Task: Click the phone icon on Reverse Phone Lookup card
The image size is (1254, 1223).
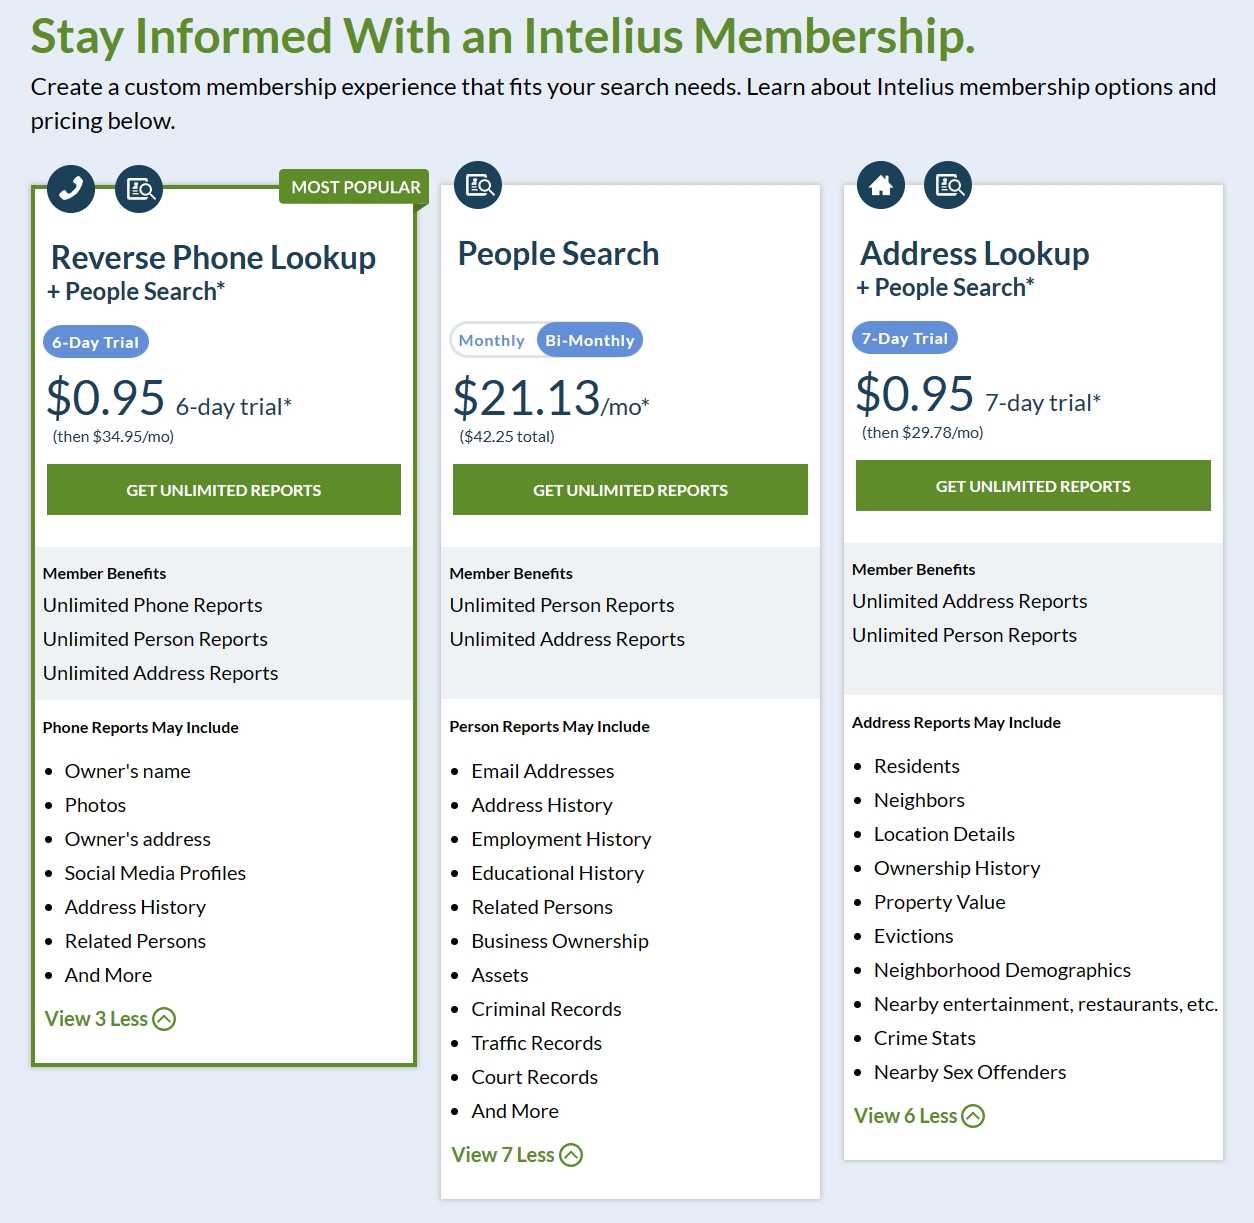Action: pos(70,188)
